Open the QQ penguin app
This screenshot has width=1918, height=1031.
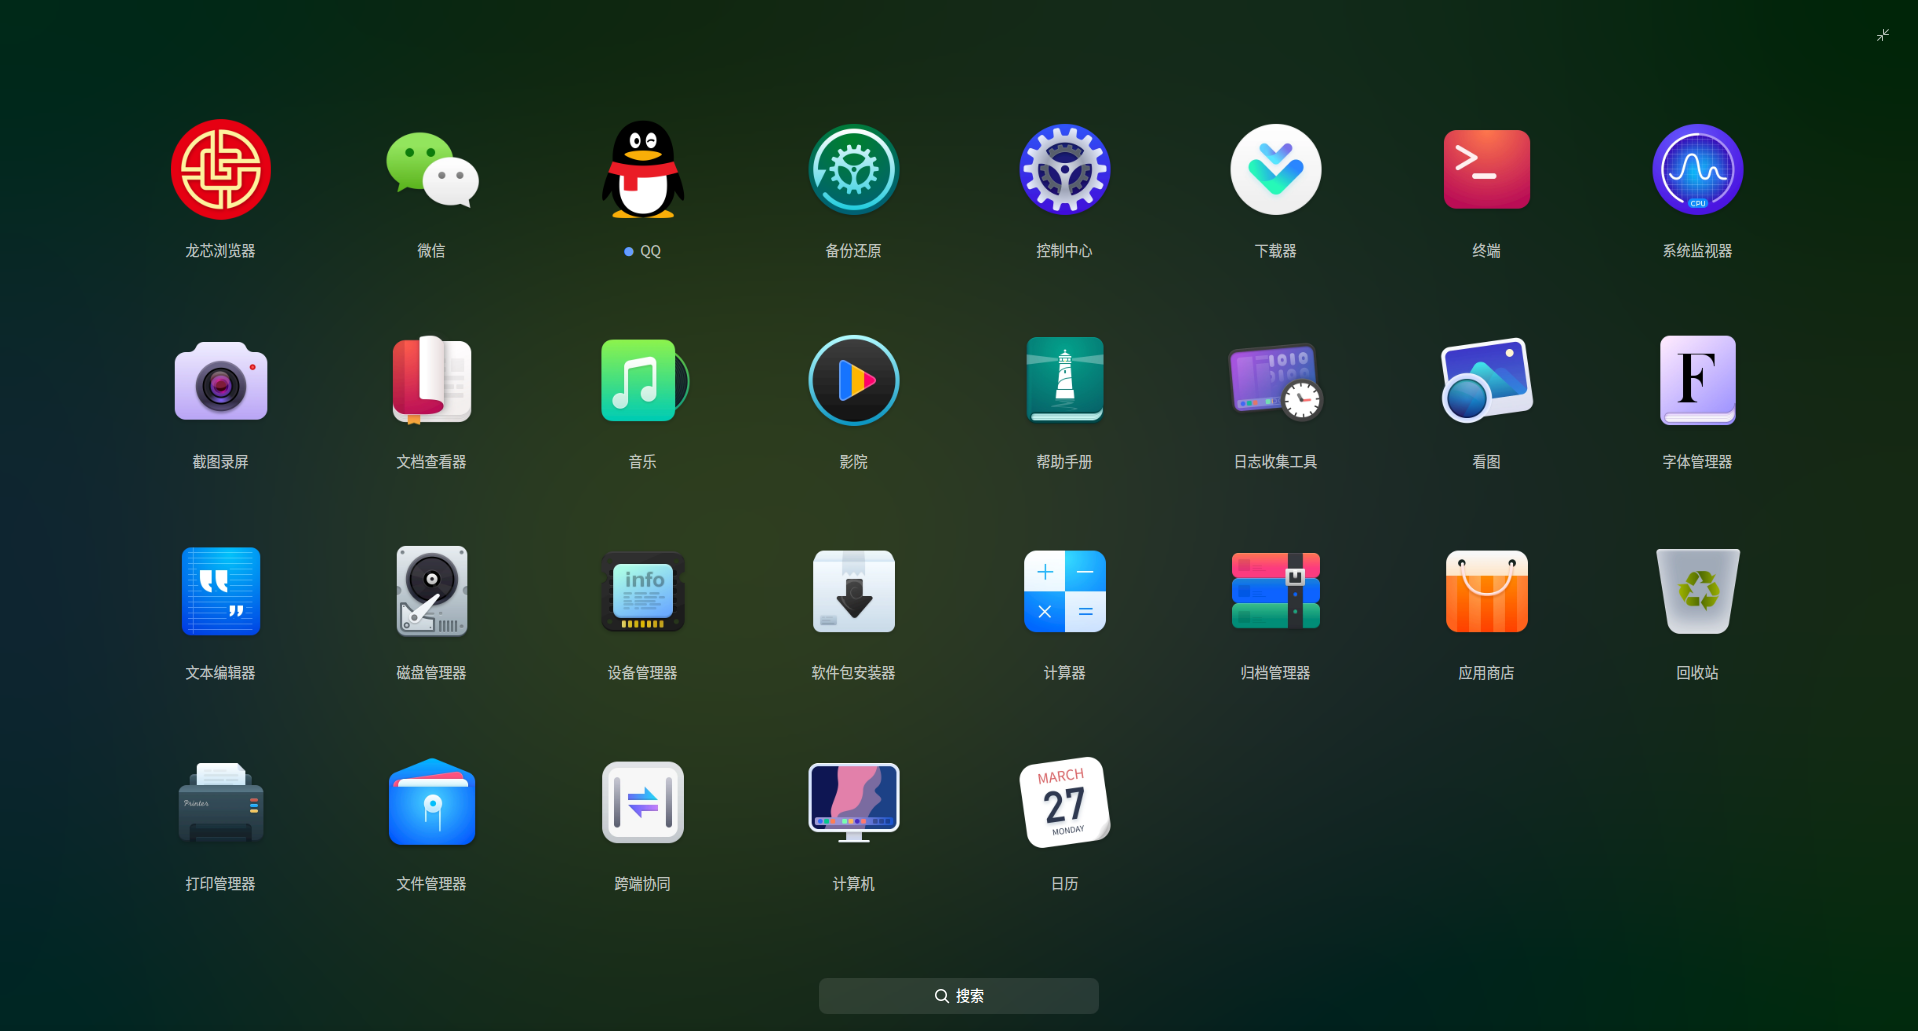643,170
